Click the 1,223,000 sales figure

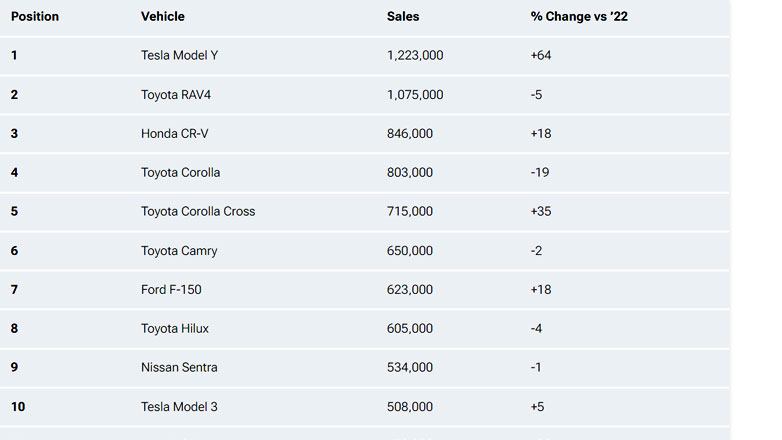(415, 56)
